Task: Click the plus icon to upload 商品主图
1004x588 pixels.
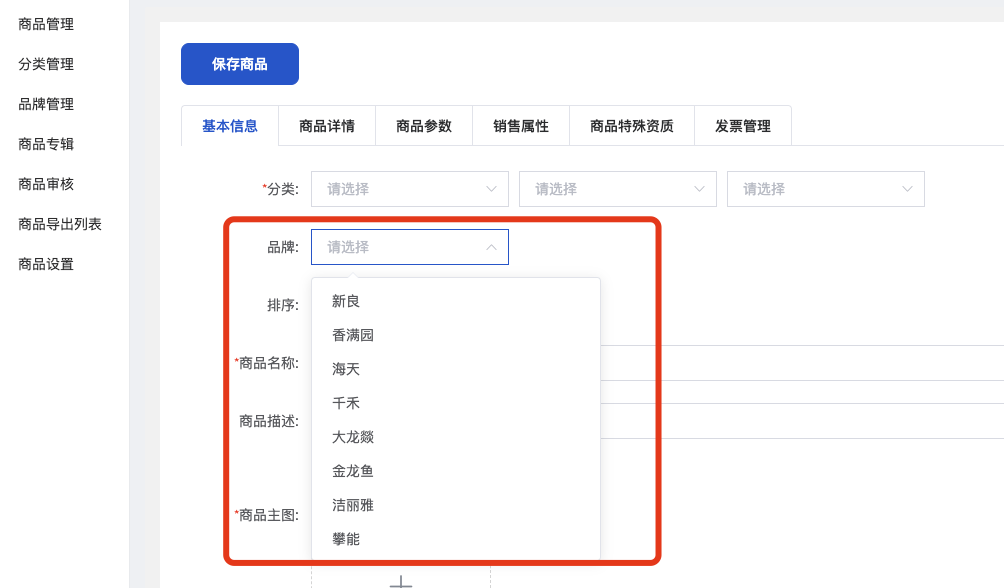Action: (x=400, y=582)
